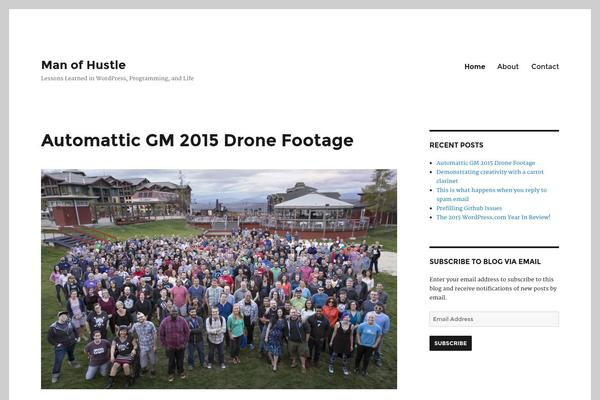This screenshot has height=400, width=600.
Task: Select the Subscribe to Blog via Email heading
Action: click(x=485, y=262)
